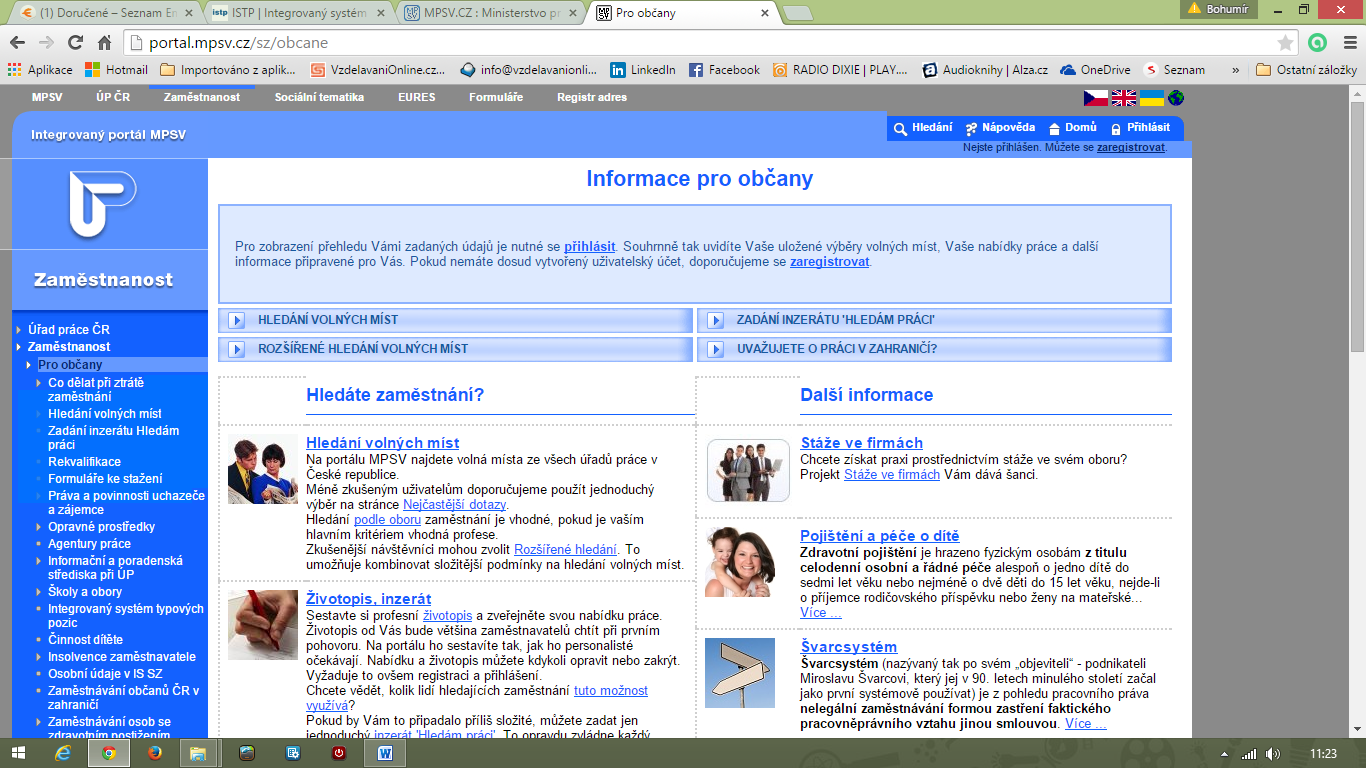
Task: Open Školy a obory sidebar link
Action: click(85, 592)
